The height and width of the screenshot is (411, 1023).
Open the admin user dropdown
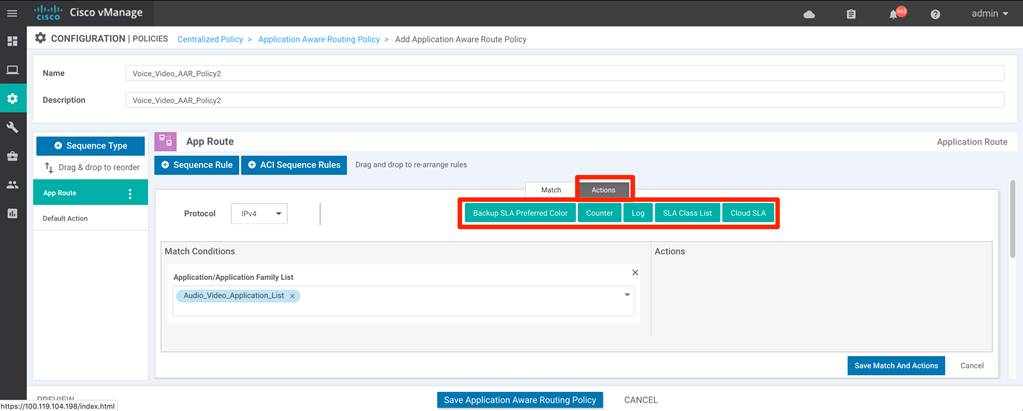pyautogui.click(x=990, y=13)
